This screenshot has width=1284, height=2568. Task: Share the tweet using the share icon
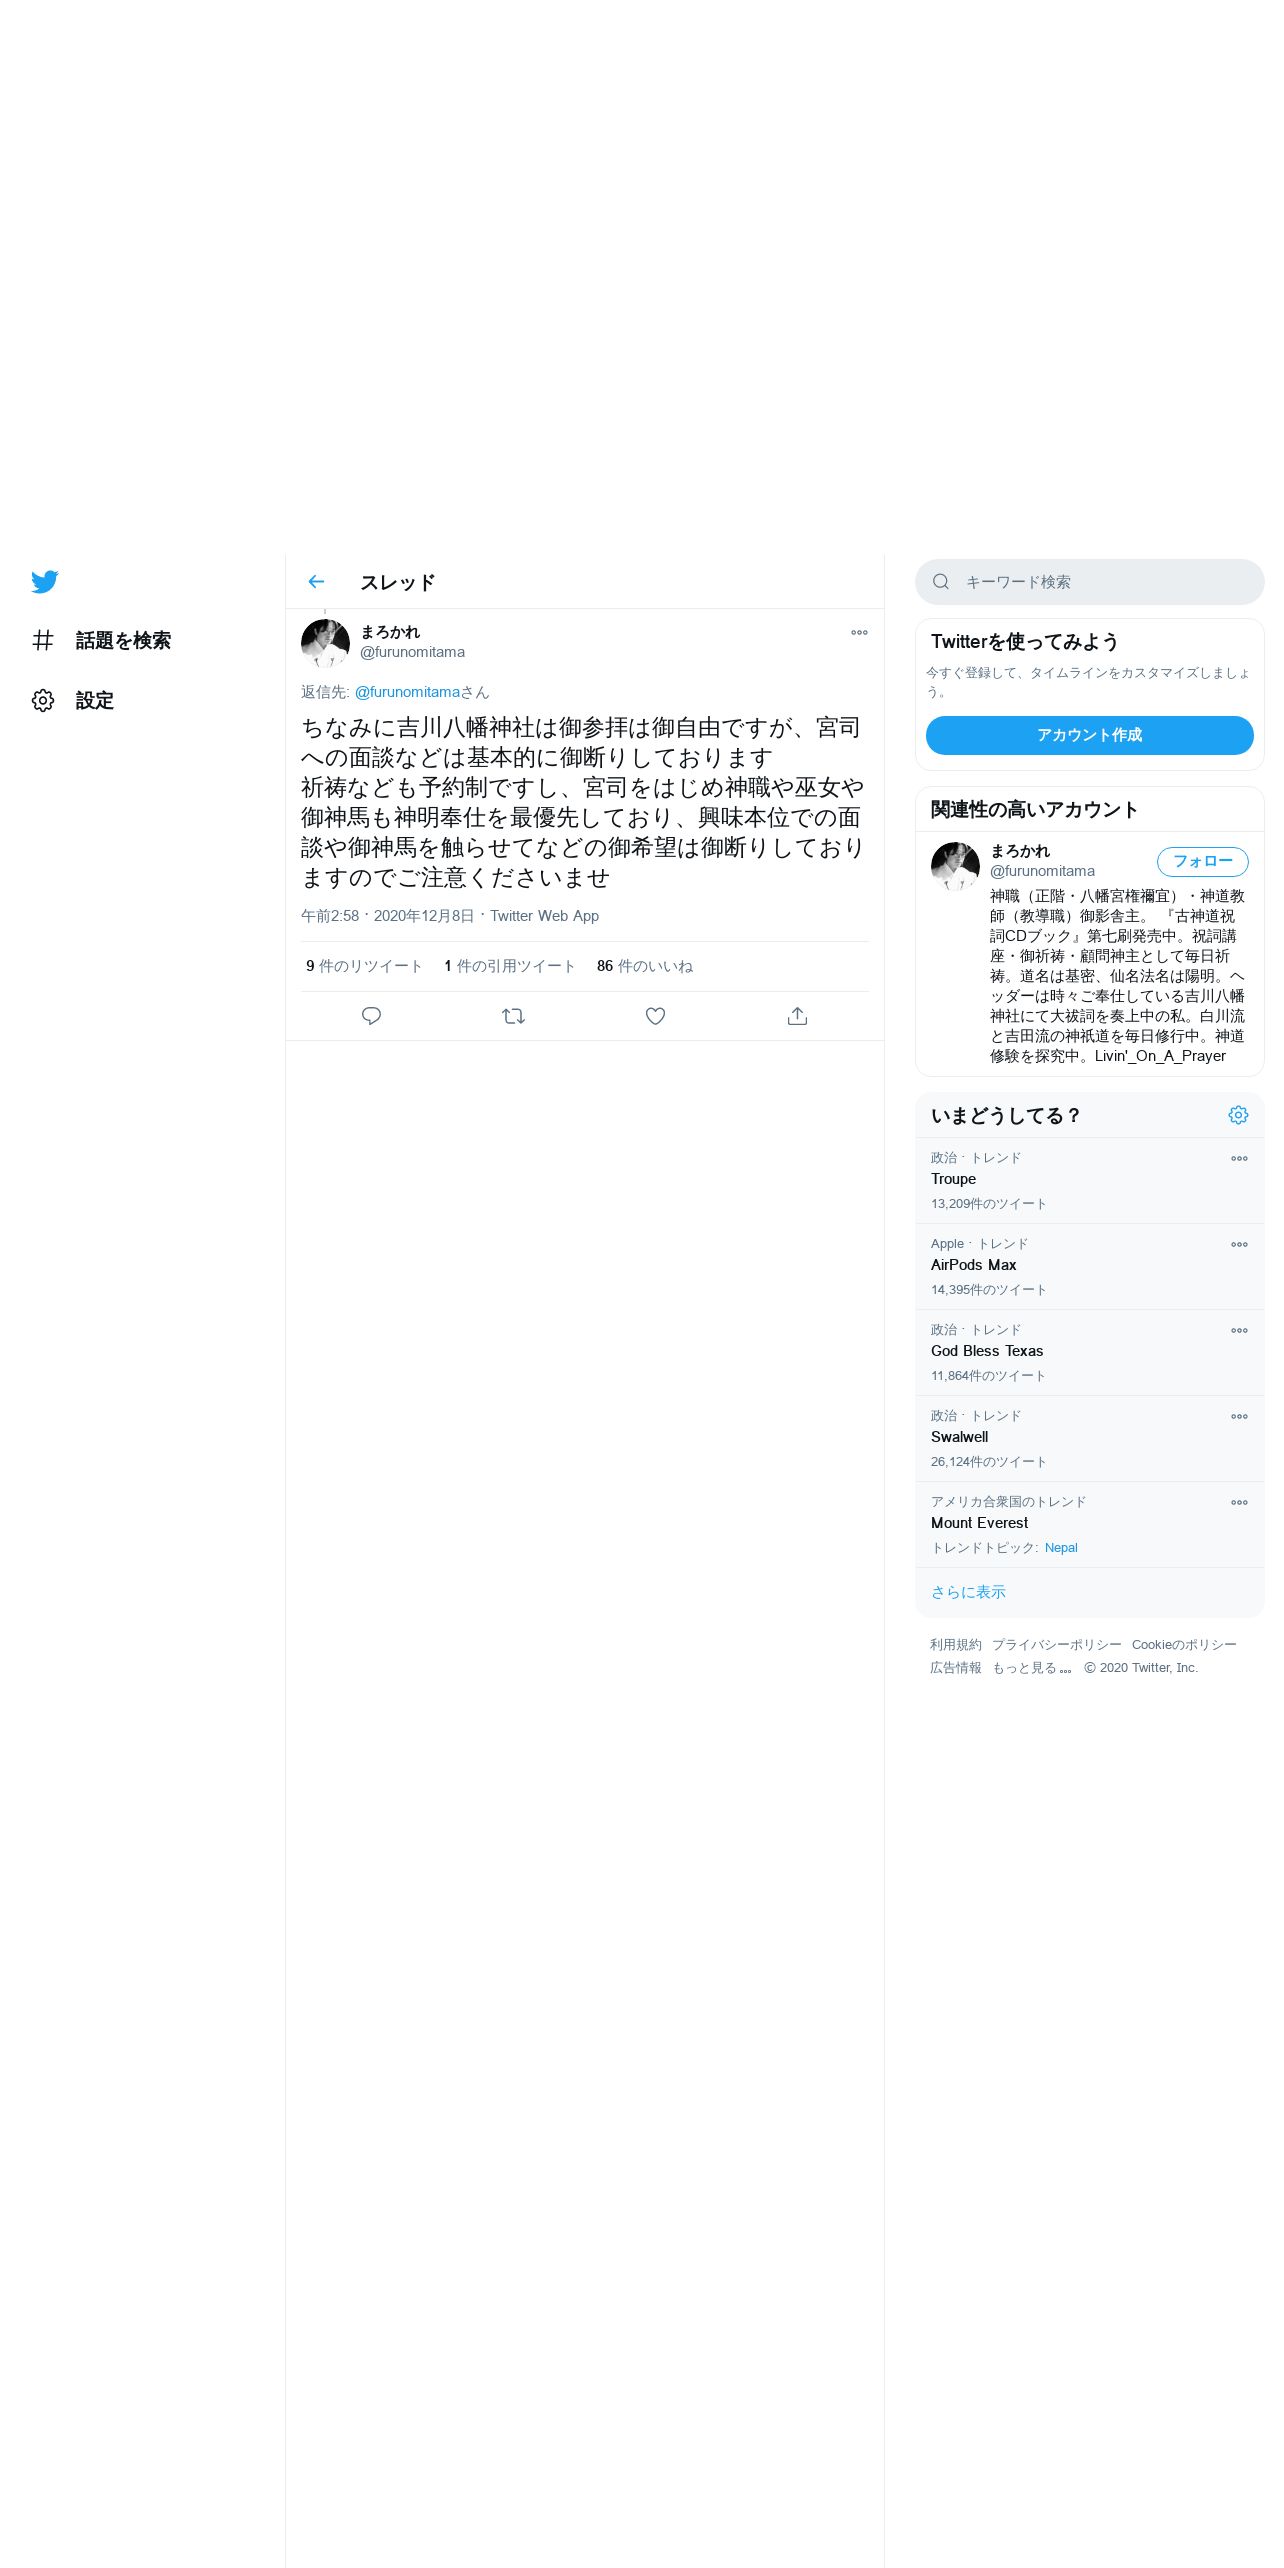click(797, 1016)
